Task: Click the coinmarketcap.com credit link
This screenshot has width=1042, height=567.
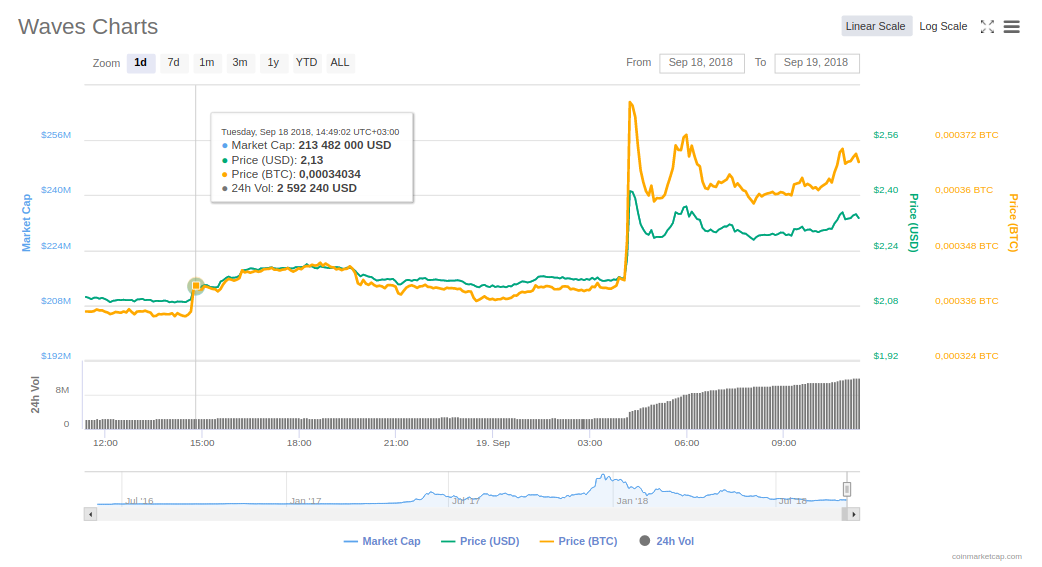Action: [x=986, y=556]
